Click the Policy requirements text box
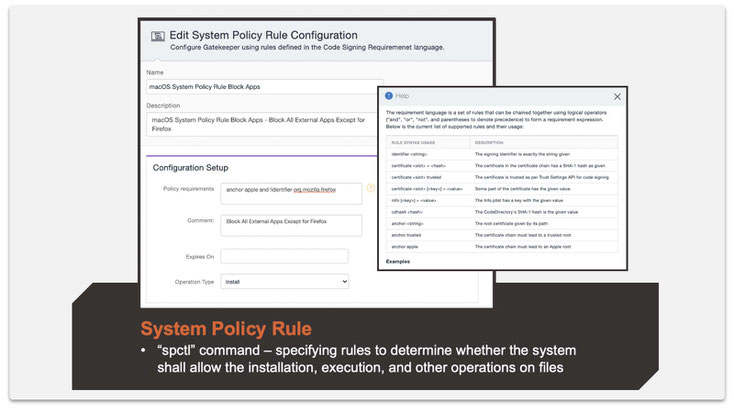 [x=291, y=193]
